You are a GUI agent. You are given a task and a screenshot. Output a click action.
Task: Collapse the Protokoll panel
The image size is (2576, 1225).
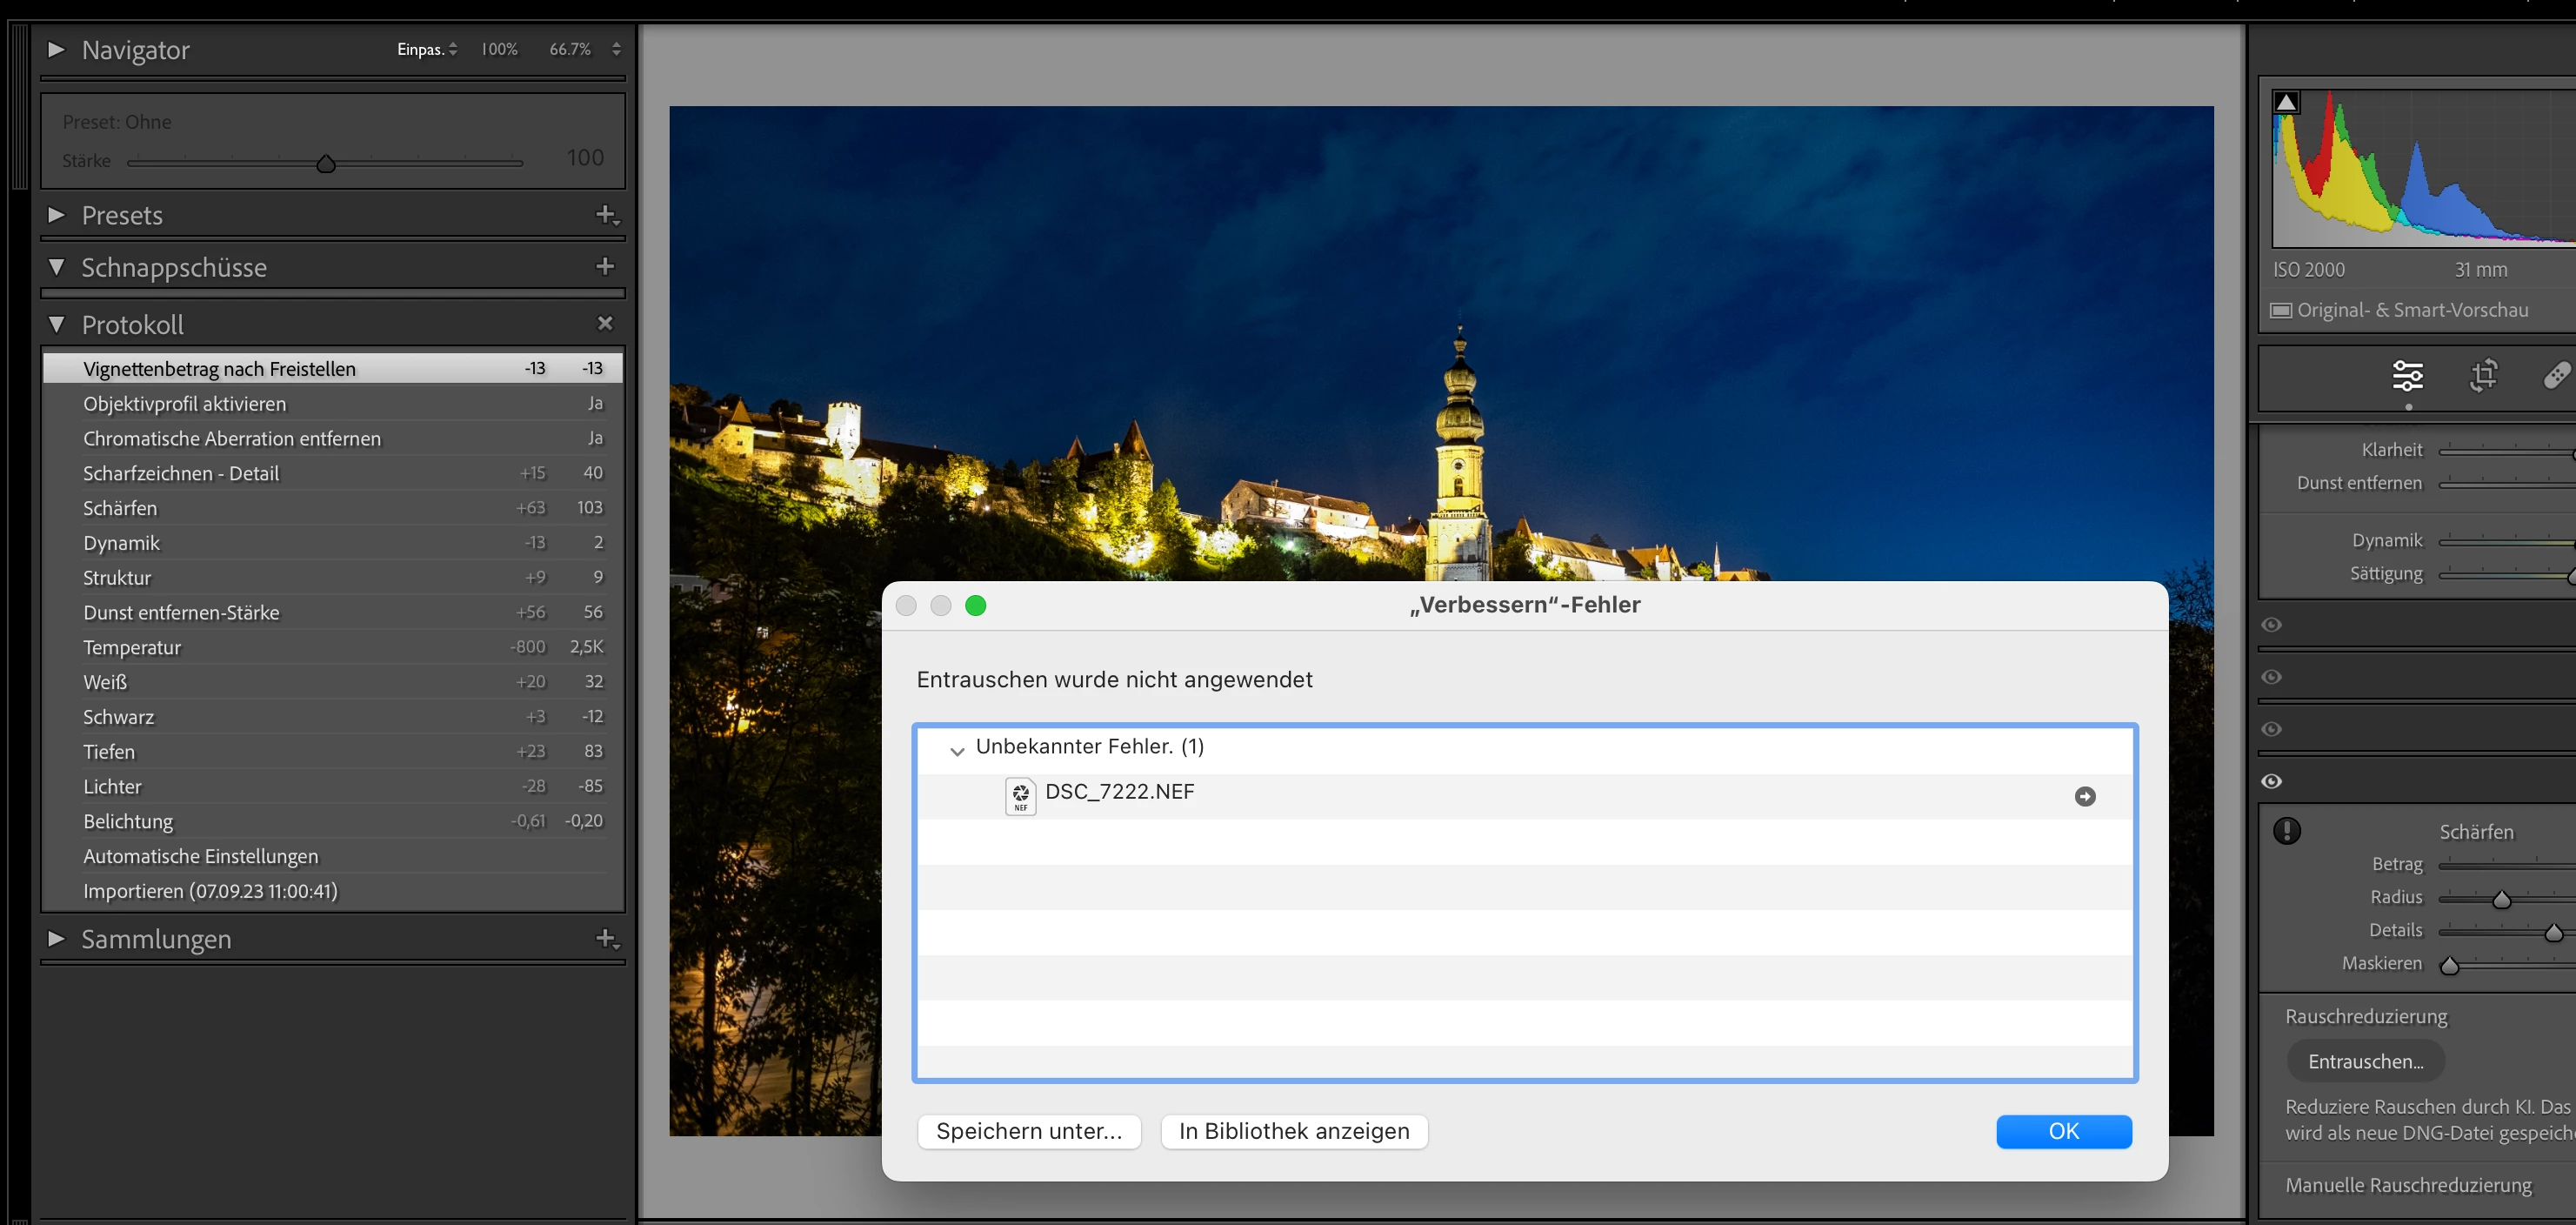coord(56,324)
